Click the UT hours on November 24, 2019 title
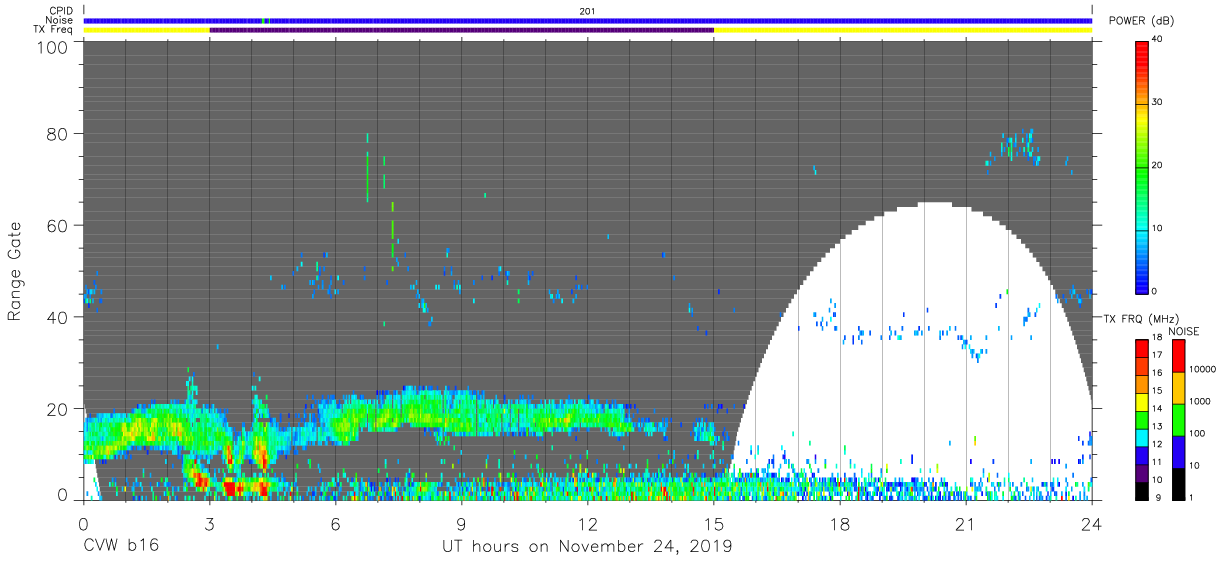This screenshot has height=567, width=1228. [587, 547]
